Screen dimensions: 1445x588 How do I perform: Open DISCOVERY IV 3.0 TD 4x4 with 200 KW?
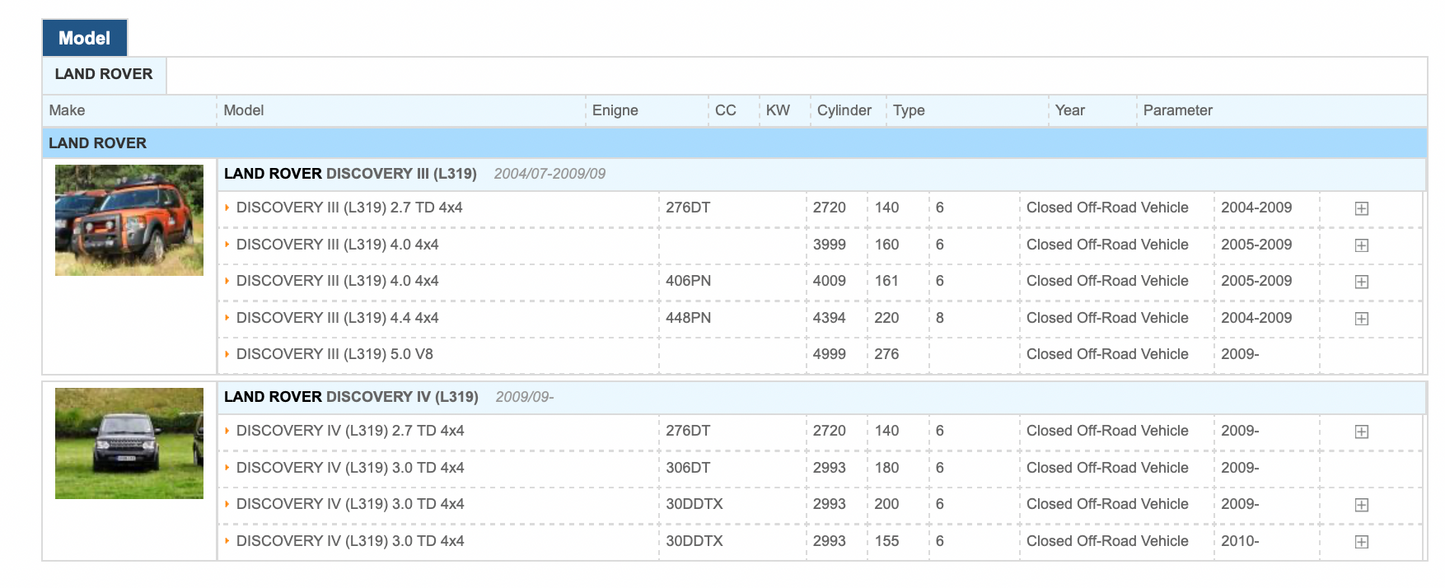pyautogui.click(x=350, y=504)
